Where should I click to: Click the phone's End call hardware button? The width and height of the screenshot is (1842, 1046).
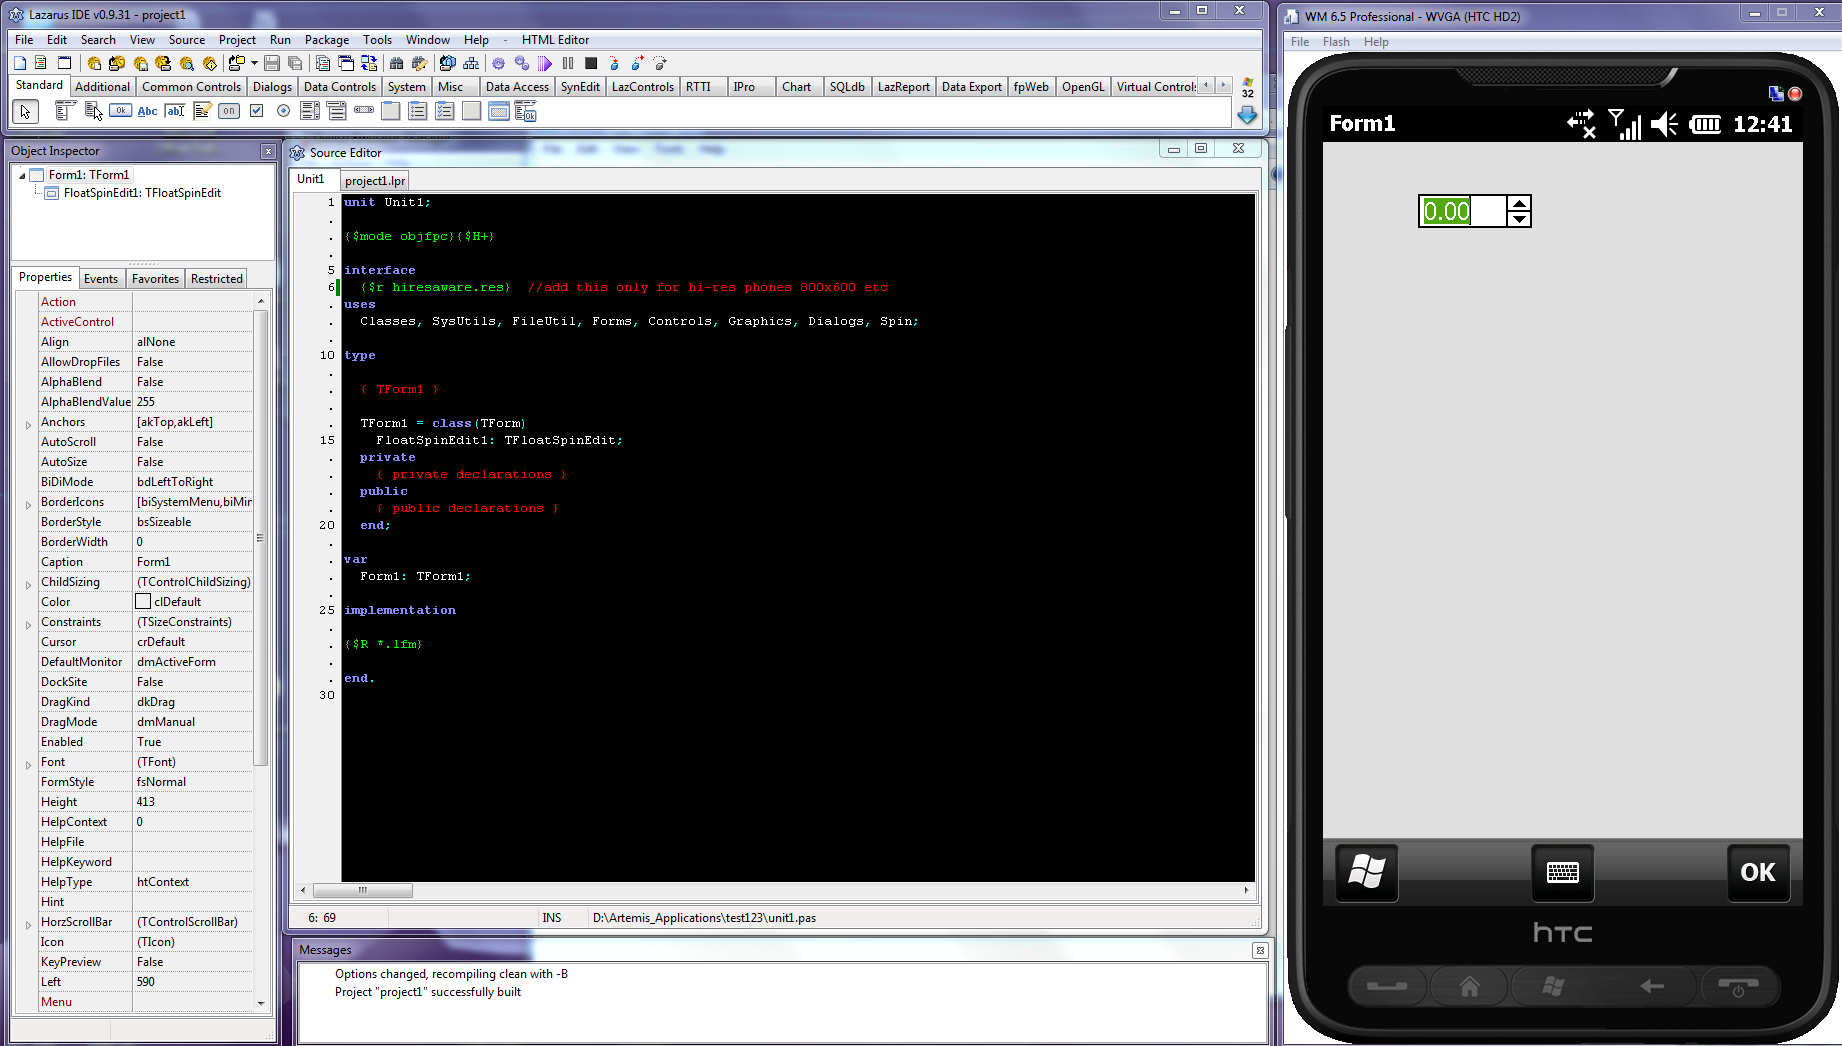pos(1738,987)
